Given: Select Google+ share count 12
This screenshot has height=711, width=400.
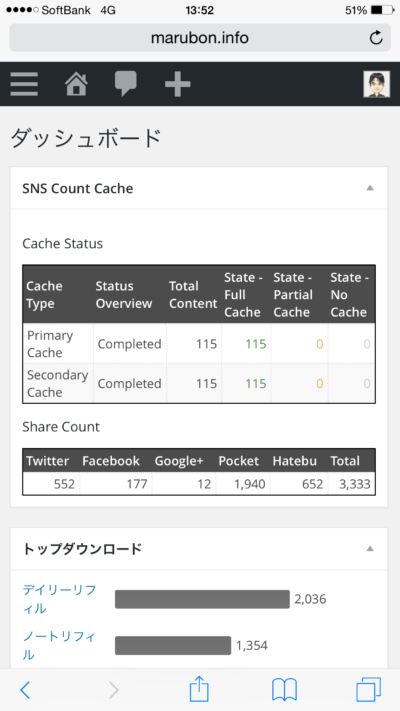Looking at the screenshot, I should click(205, 484).
